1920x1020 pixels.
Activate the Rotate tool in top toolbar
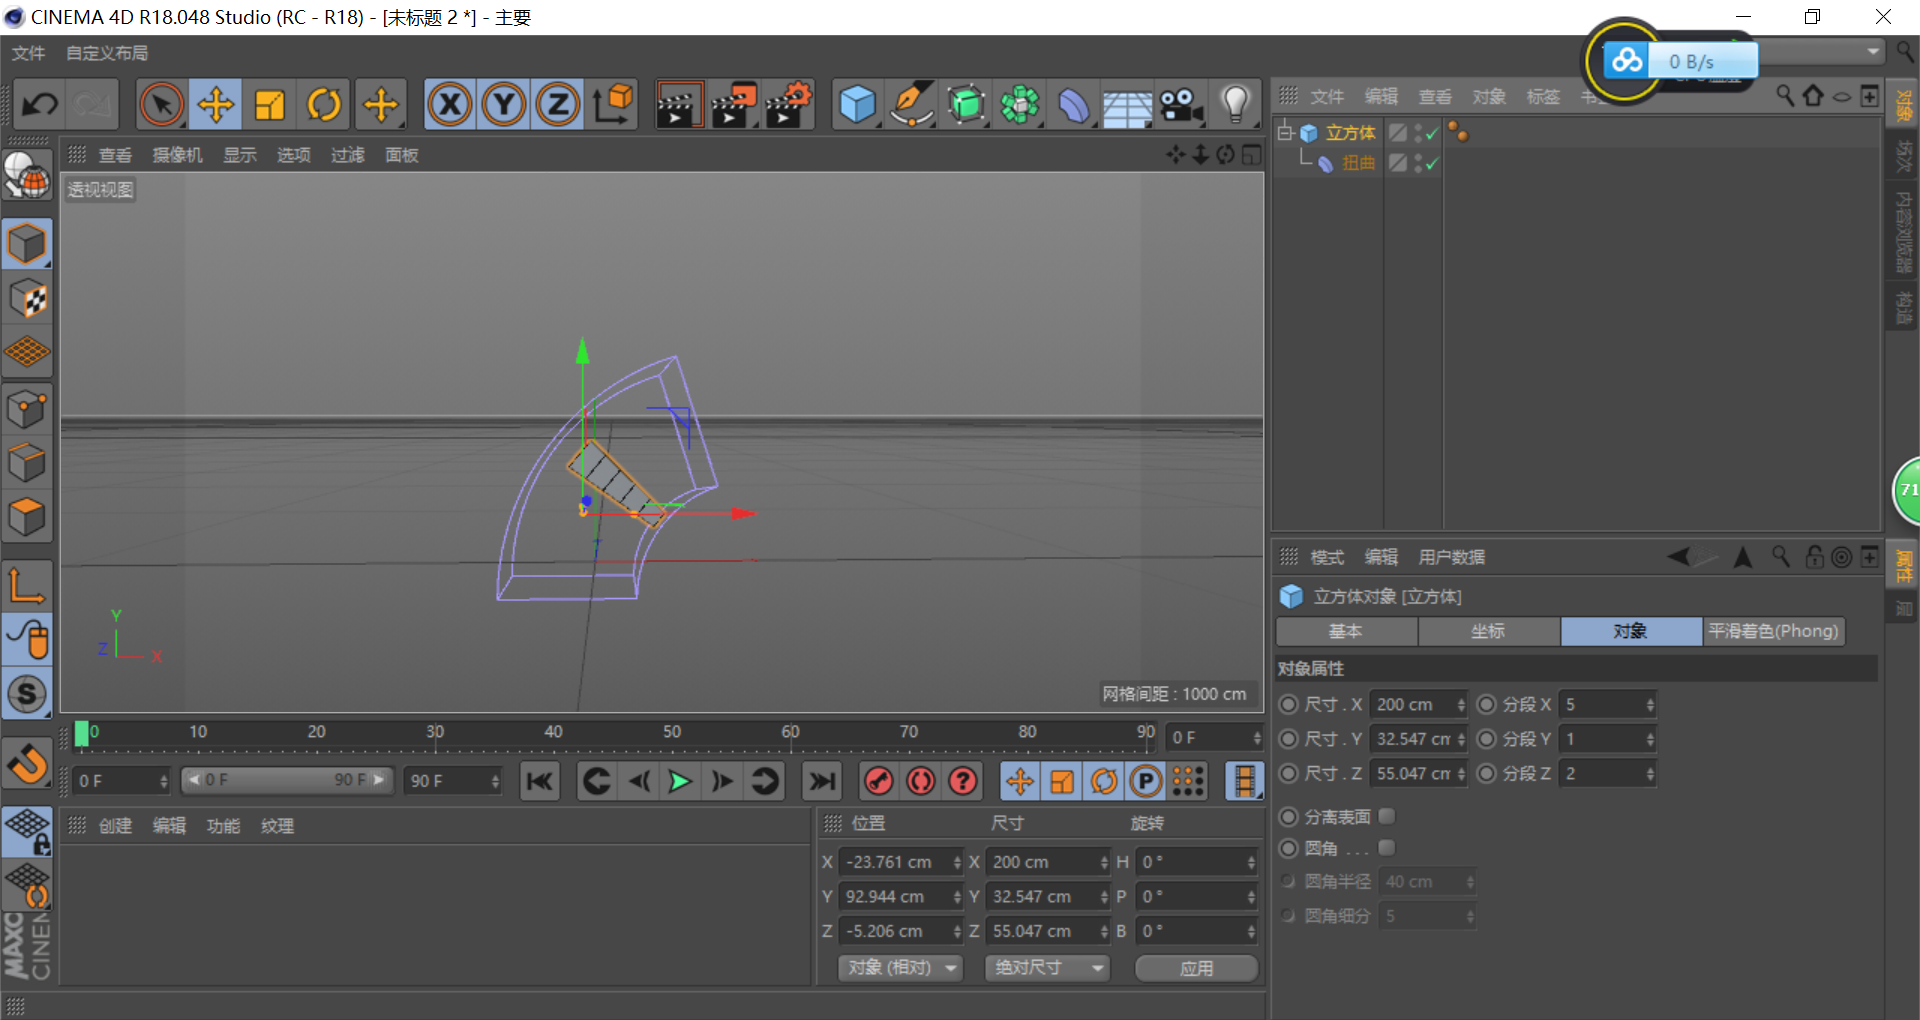click(x=323, y=104)
